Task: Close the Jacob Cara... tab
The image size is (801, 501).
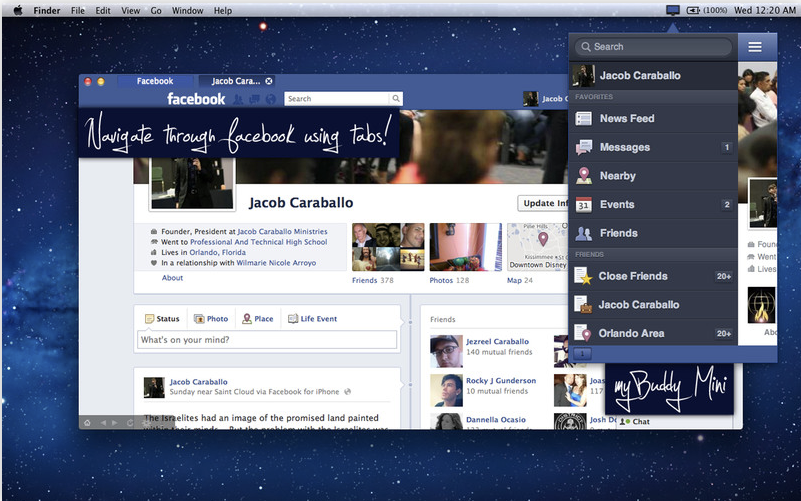Action: [269, 81]
